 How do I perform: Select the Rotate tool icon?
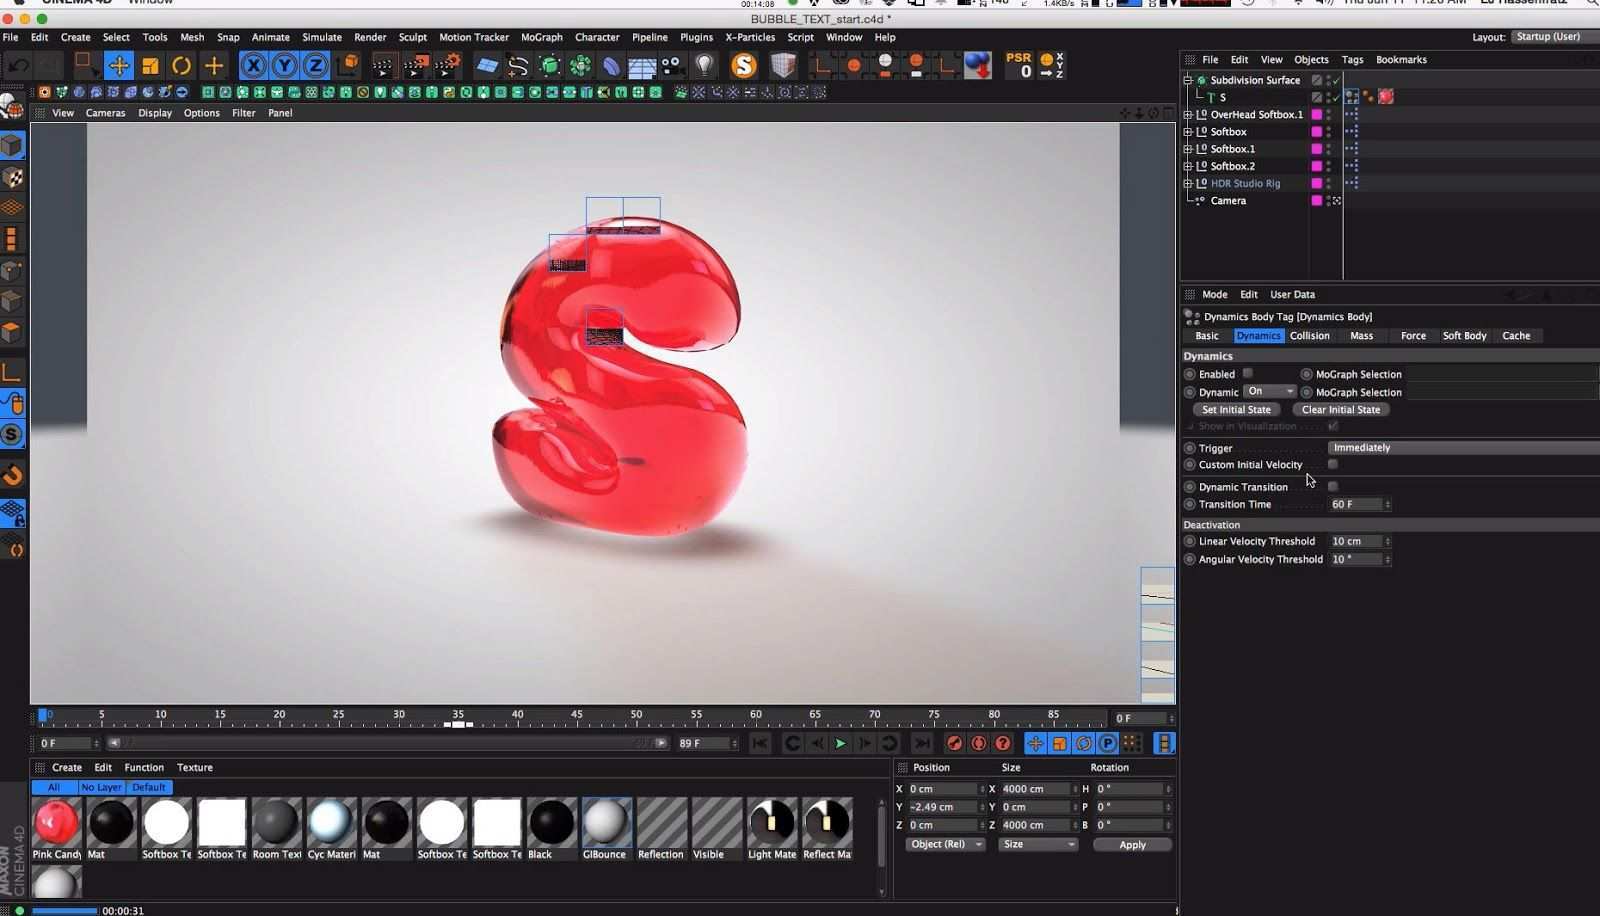pos(181,66)
